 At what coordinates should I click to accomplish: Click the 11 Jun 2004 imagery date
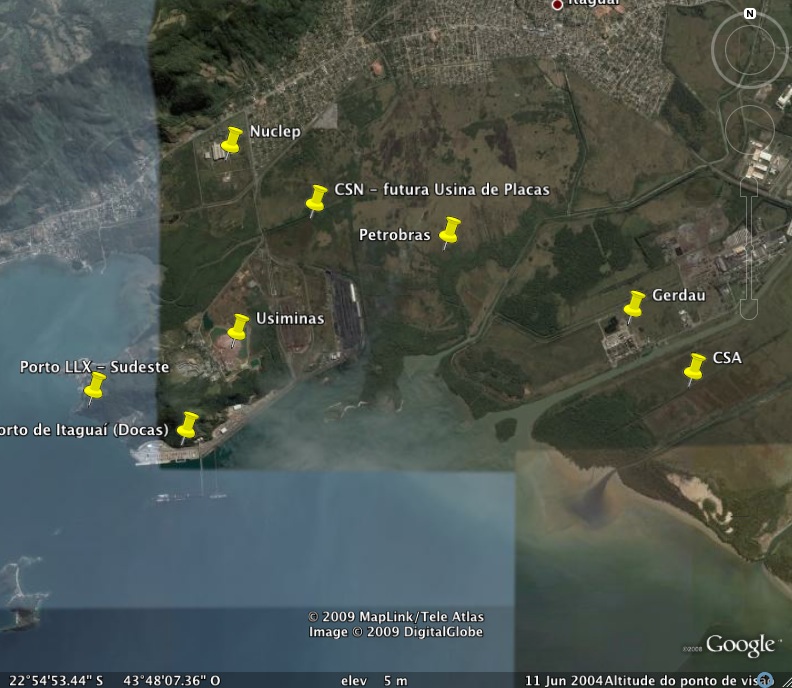tap(564, 680)
